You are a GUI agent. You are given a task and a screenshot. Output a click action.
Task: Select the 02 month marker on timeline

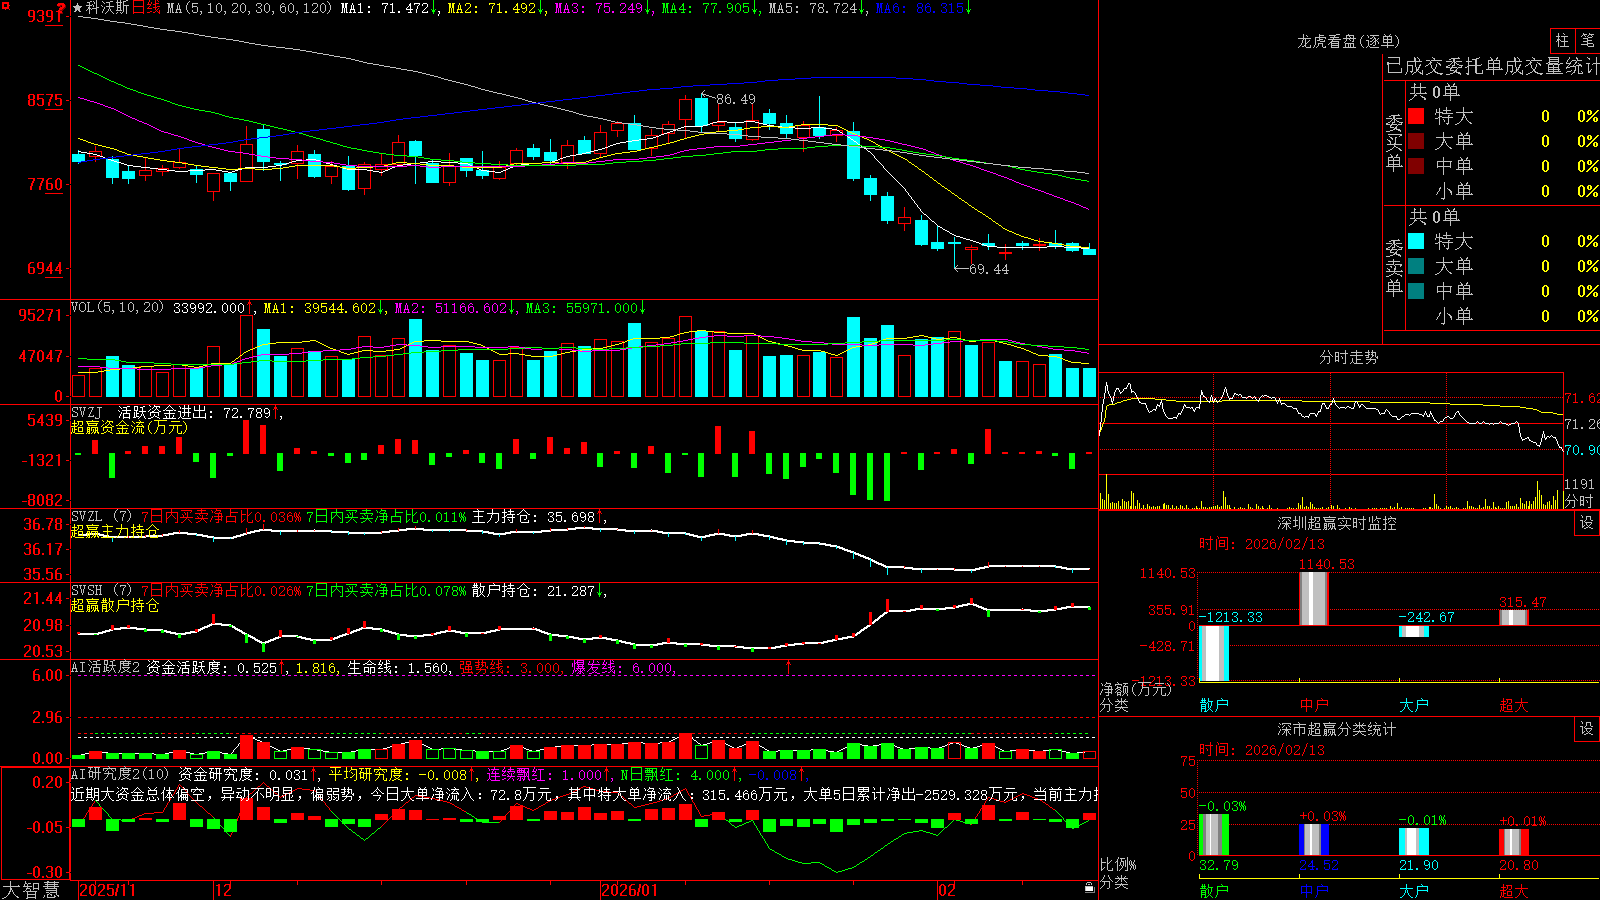(x=947, y=890)
